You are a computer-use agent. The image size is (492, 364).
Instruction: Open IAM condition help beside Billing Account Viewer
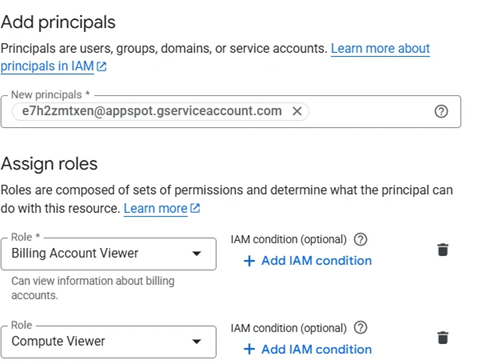[x=360, y=239]
